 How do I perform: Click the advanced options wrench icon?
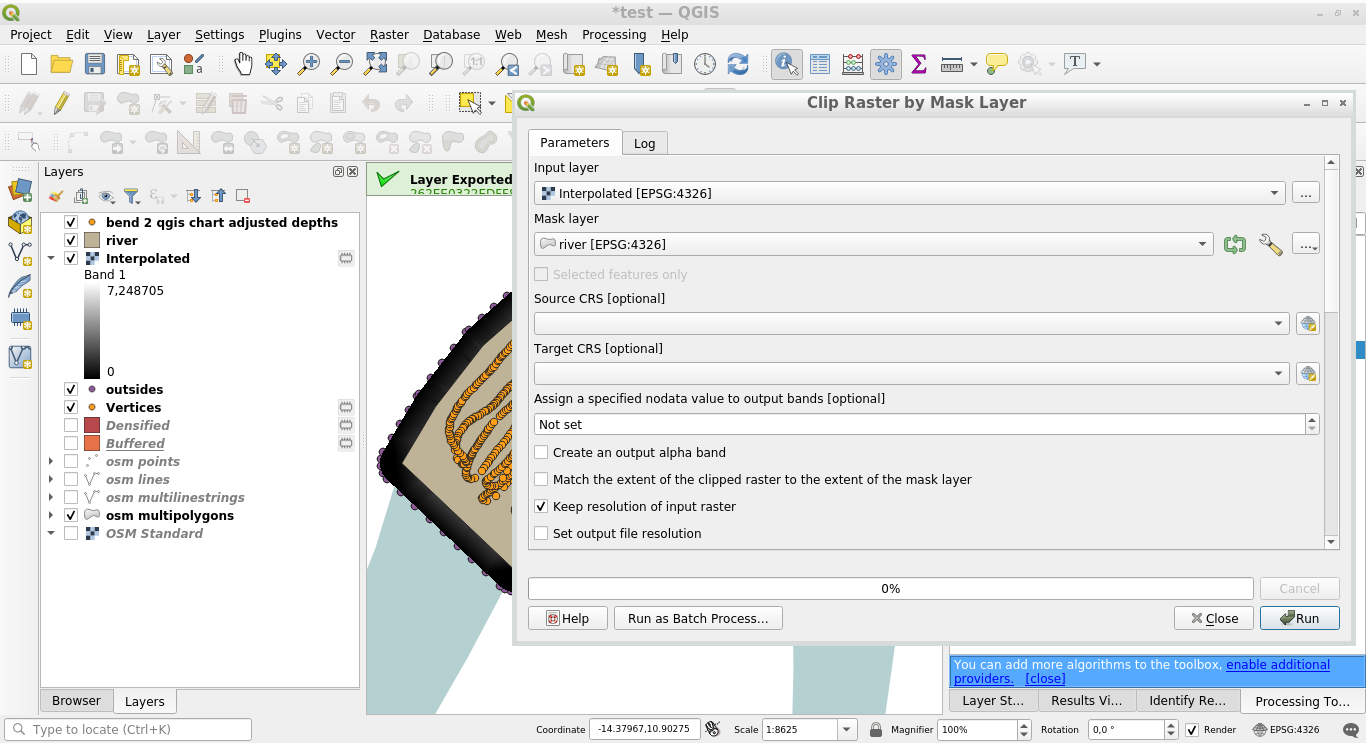tap(1270, 244)
